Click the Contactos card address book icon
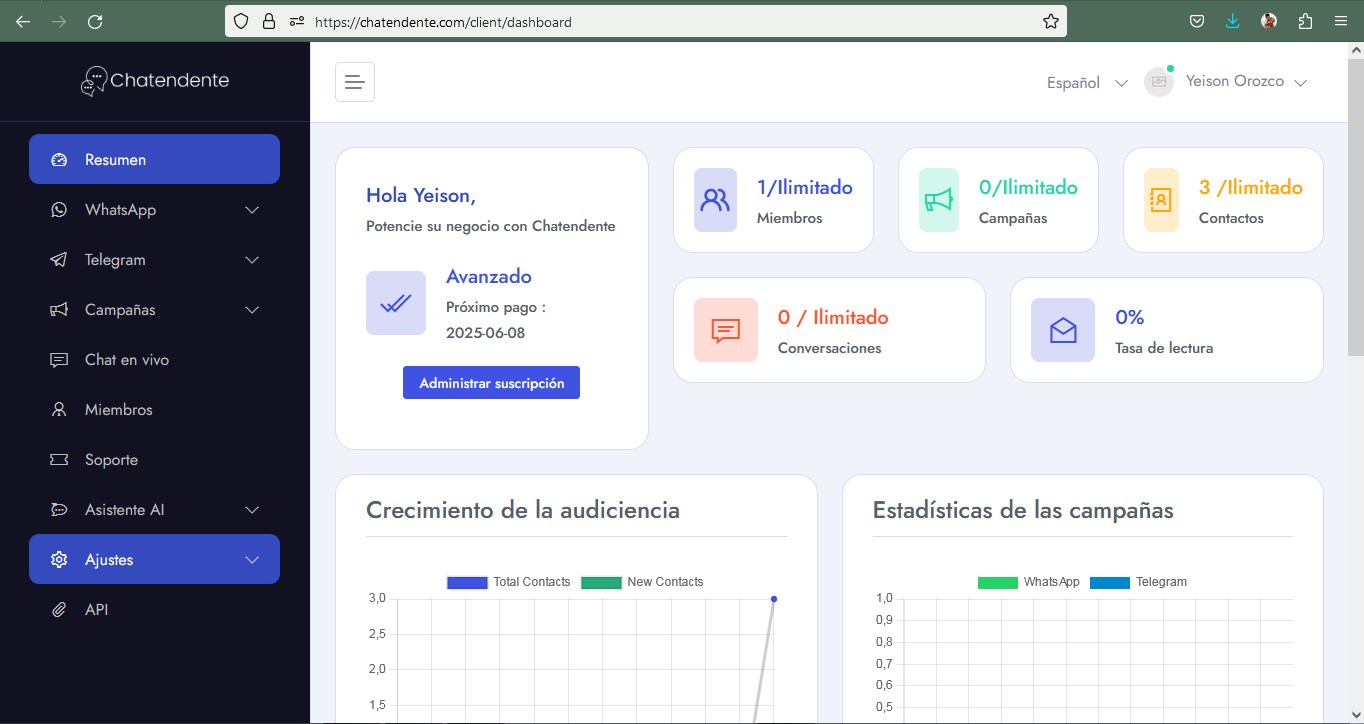Screen dimensions: 1364x724 [x=1160, y=200]
